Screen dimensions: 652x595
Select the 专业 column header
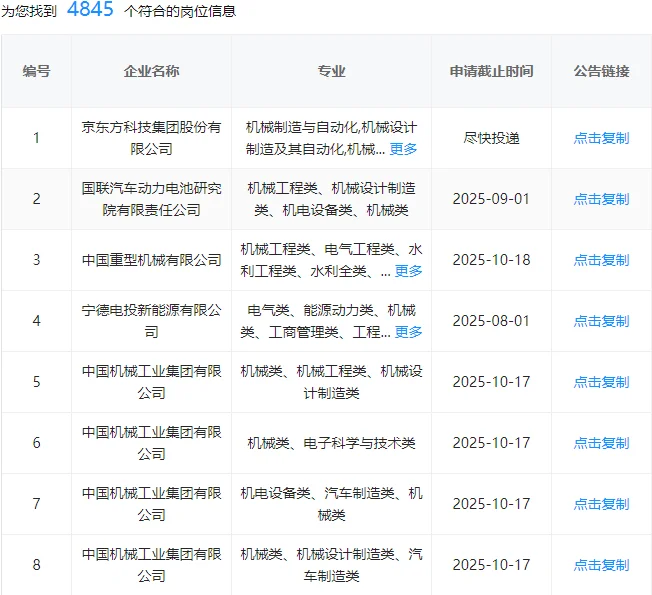(331, 71)
